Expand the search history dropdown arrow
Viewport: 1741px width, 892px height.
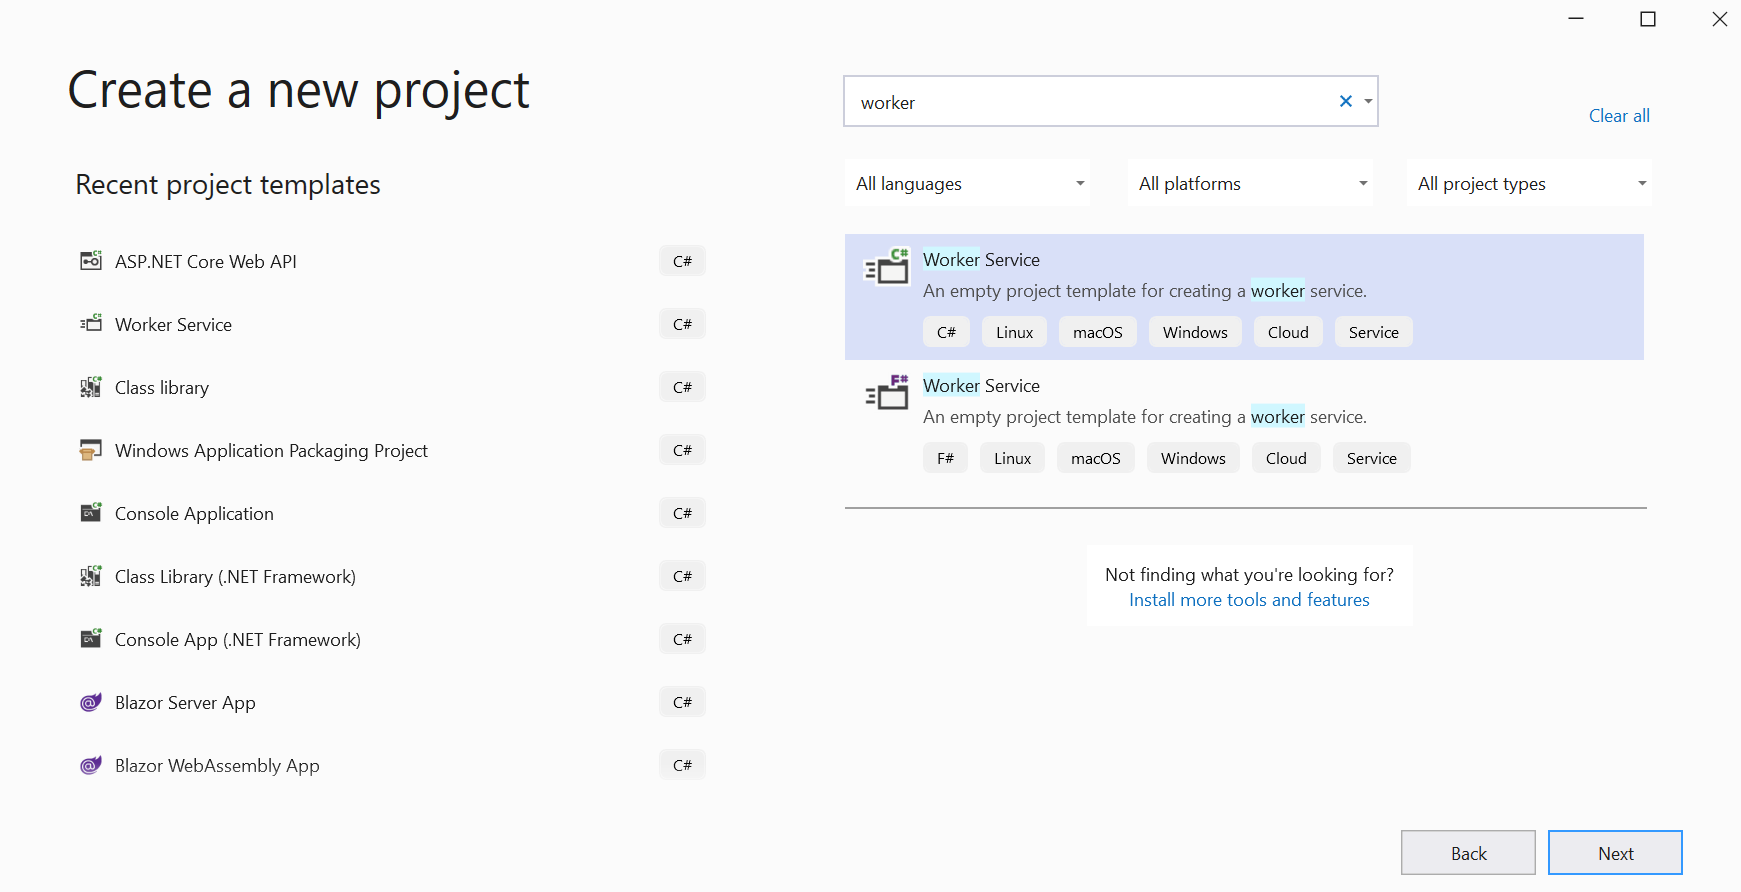click(1368, 101)
